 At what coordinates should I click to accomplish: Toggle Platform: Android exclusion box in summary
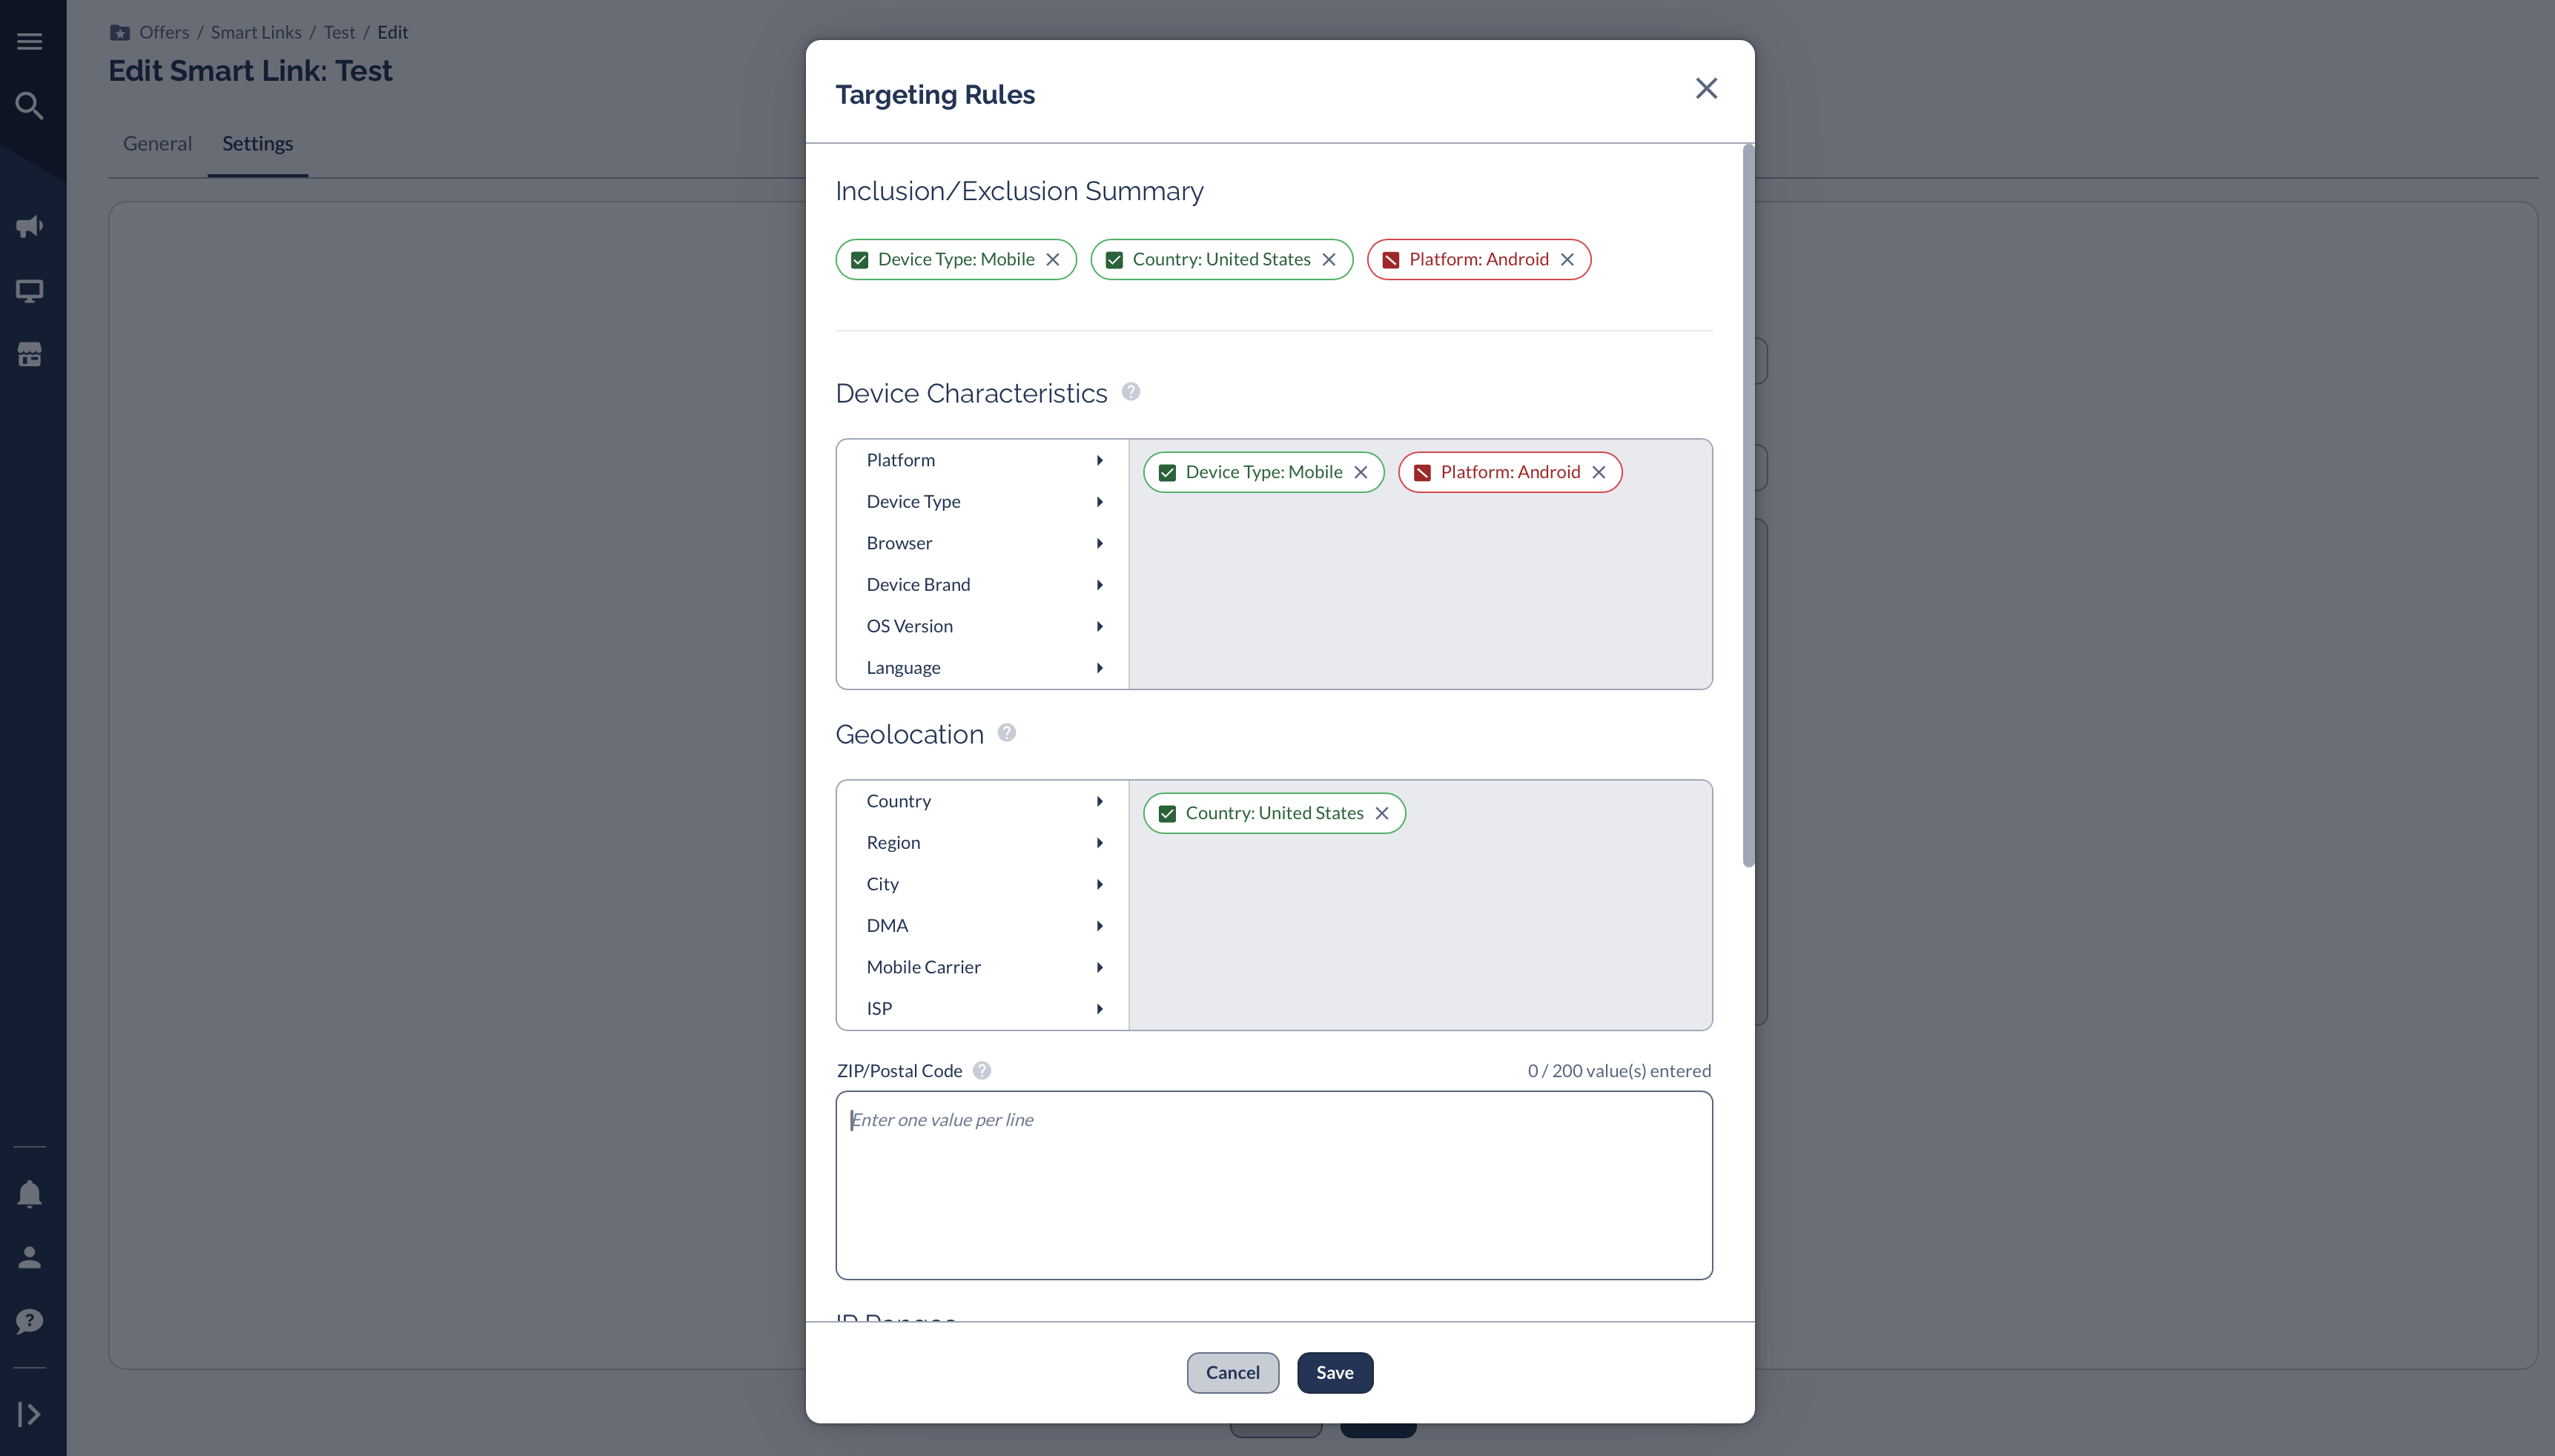[x=1391, y=260]
